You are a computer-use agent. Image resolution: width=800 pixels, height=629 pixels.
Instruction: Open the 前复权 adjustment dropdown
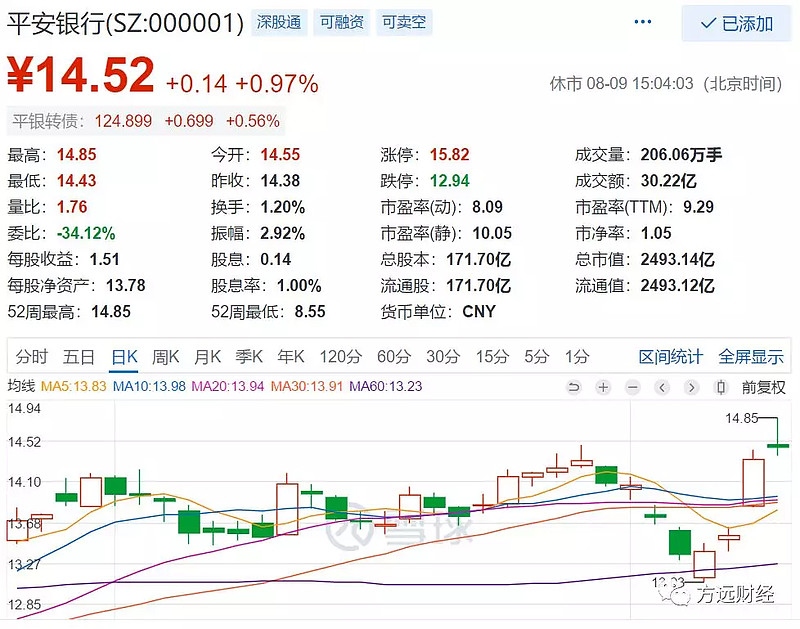pyautogui.click(x=763, y=387)
